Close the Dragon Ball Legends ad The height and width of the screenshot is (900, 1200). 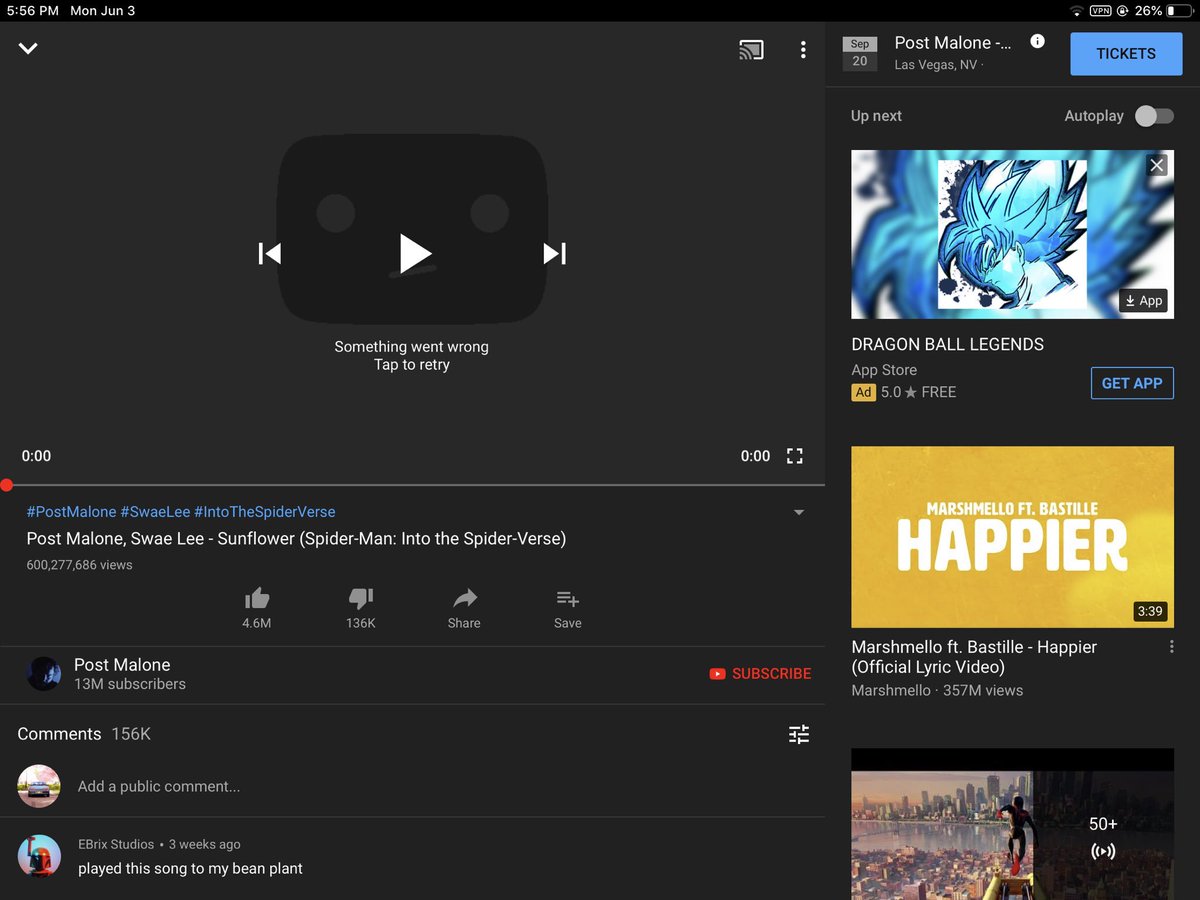(1157, 166)
